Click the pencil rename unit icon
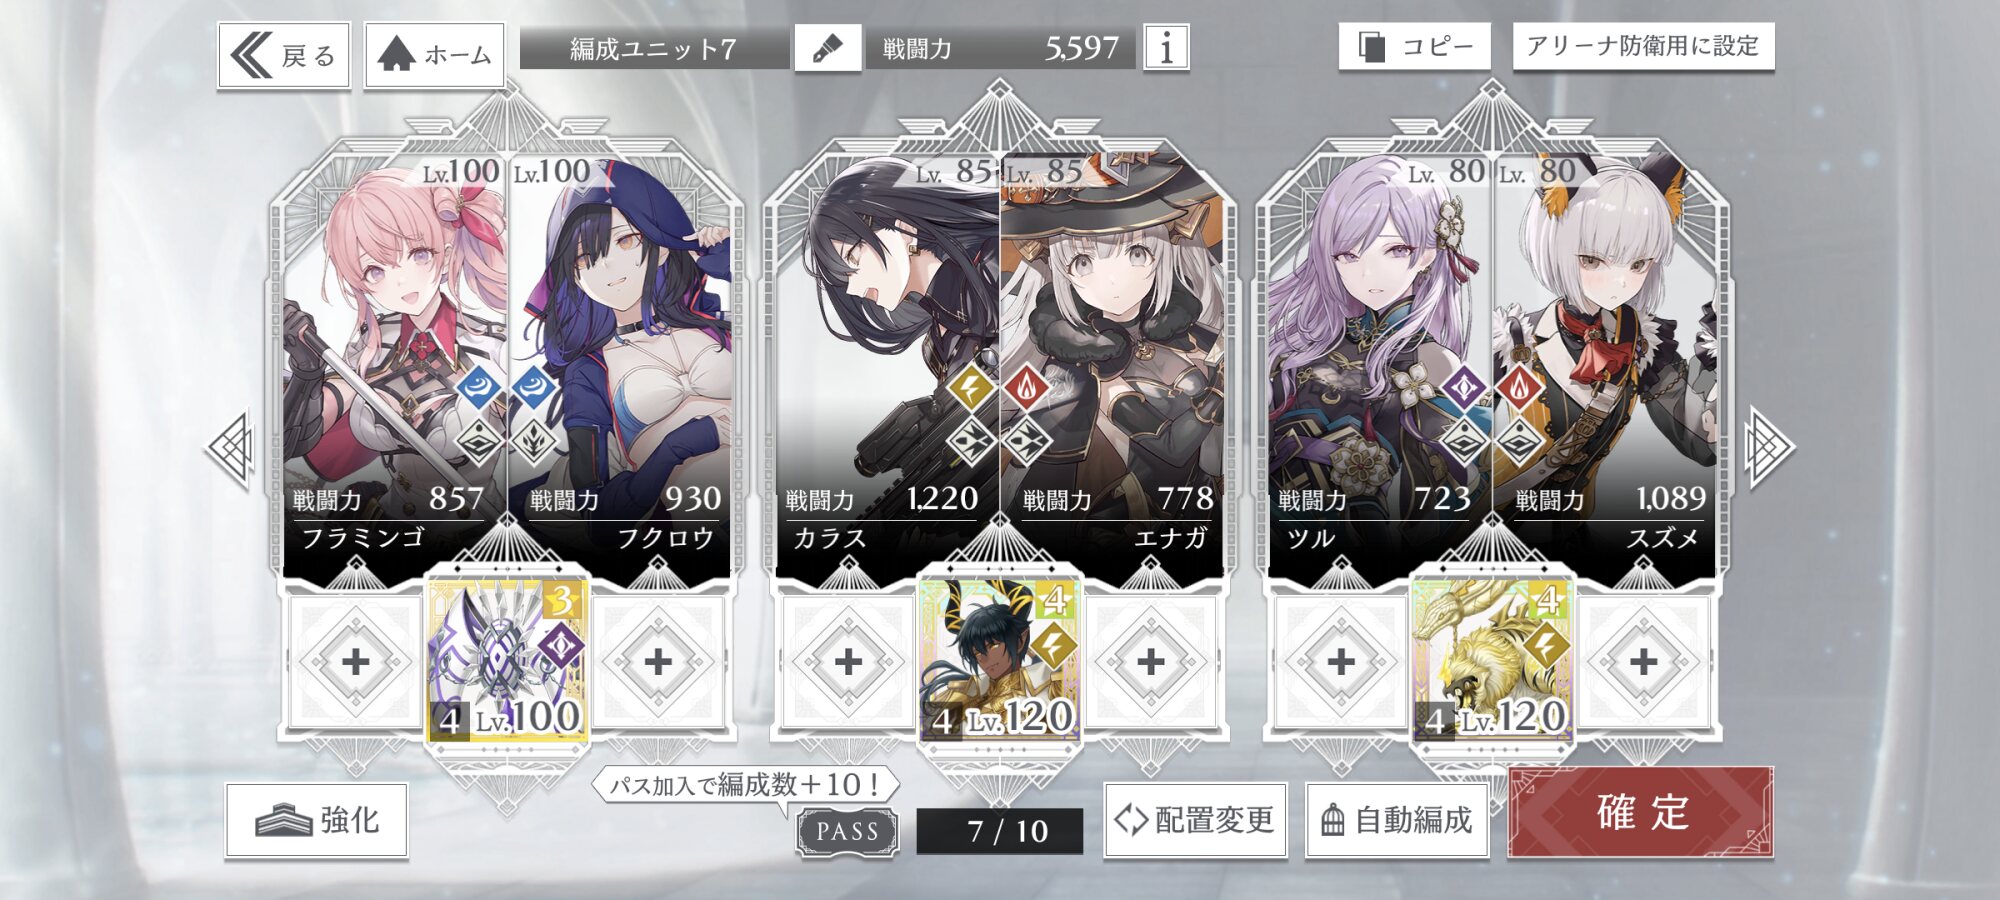Screen dimensions: 2000x900 828,48
